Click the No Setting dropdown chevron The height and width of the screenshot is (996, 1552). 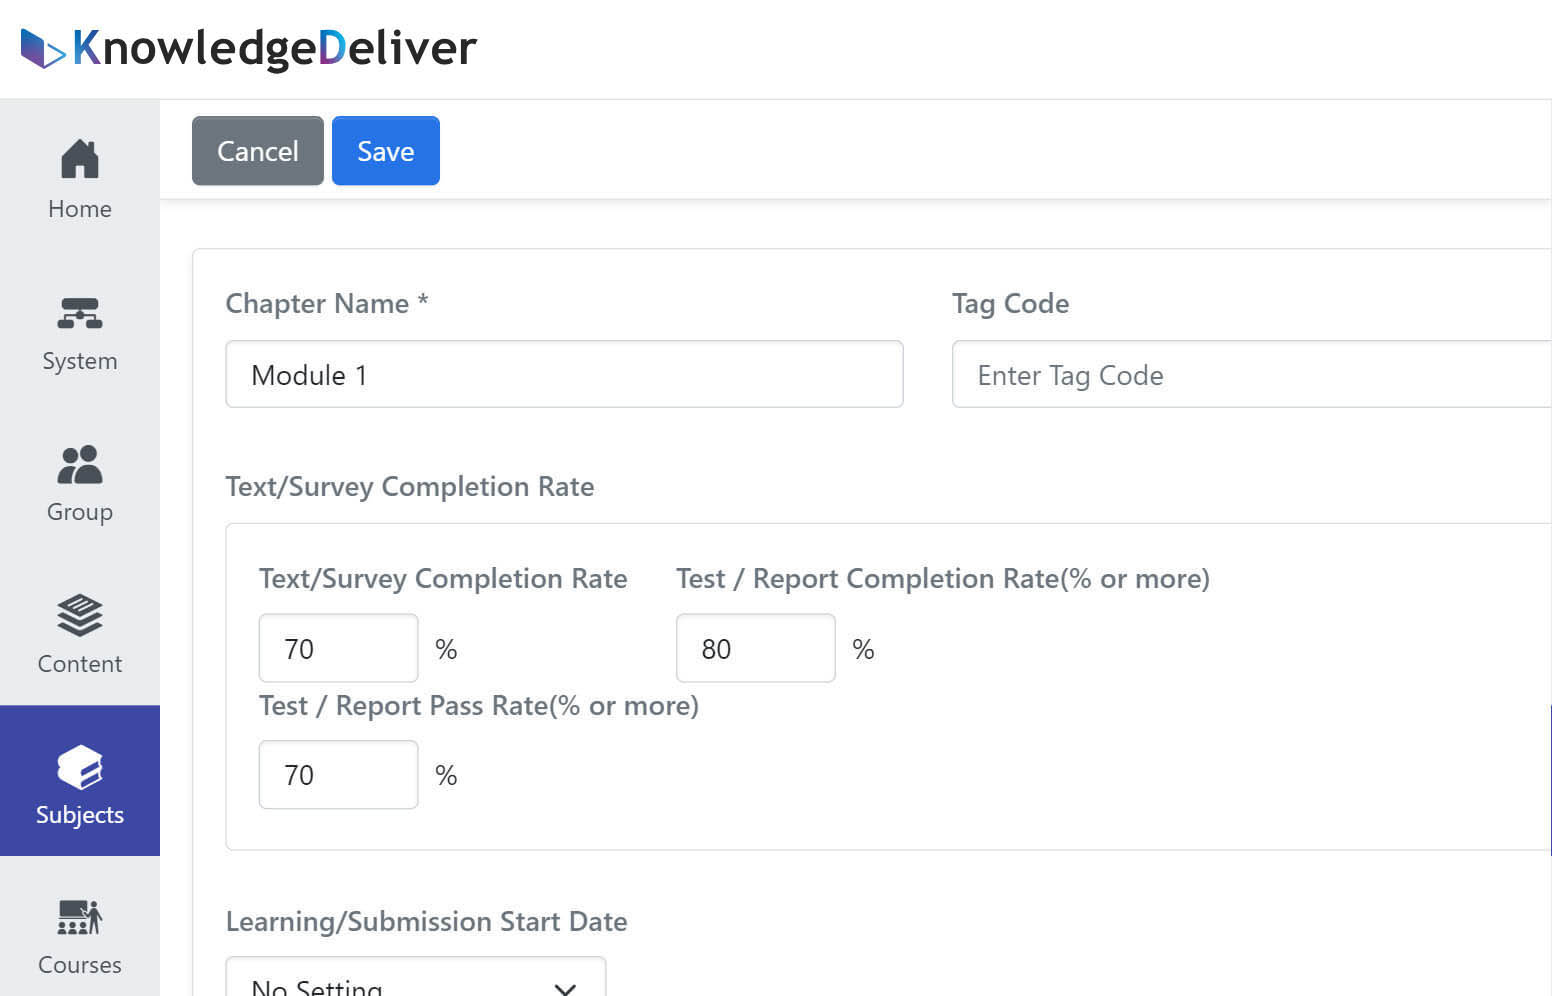coord(565,988)
